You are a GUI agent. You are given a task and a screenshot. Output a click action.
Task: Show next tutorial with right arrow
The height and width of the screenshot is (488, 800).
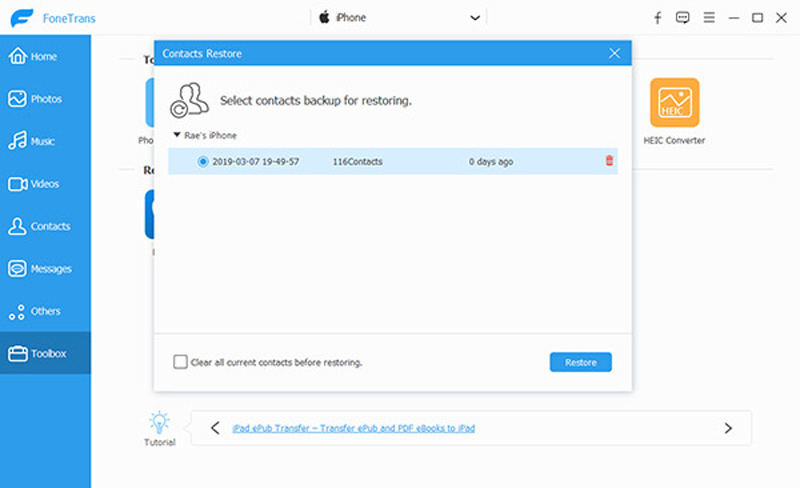[x=728, y=428]
